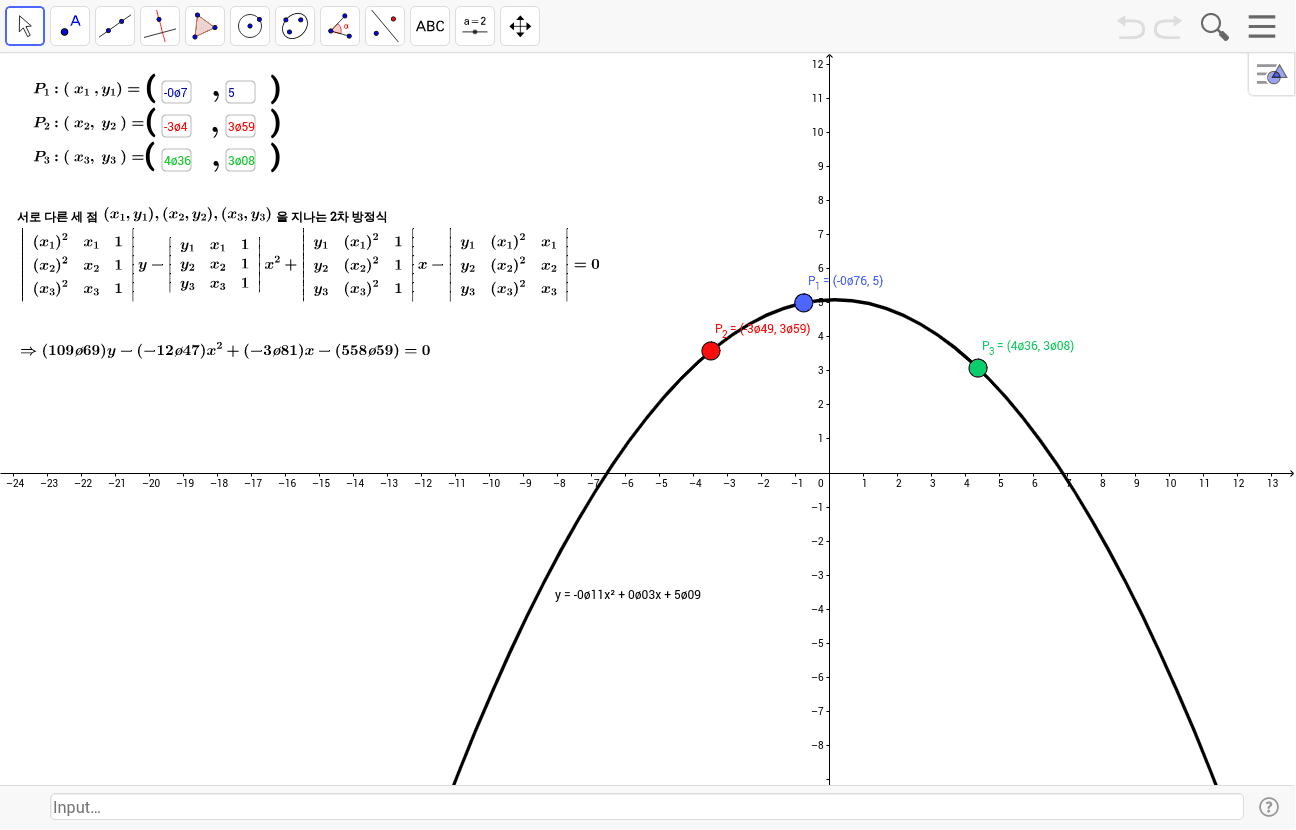Select the Point tool

coord(69,26)
